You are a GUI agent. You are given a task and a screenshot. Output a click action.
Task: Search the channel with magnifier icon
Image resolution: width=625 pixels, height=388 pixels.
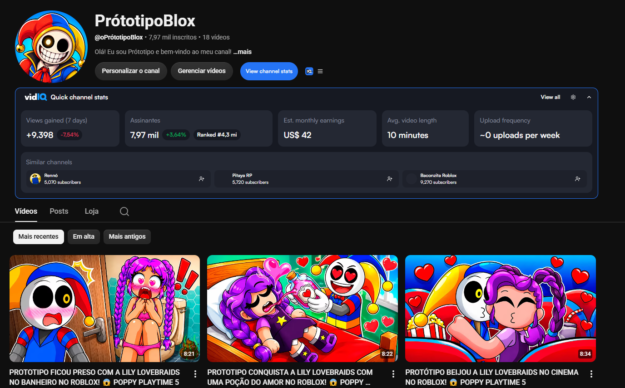(124, 211)
